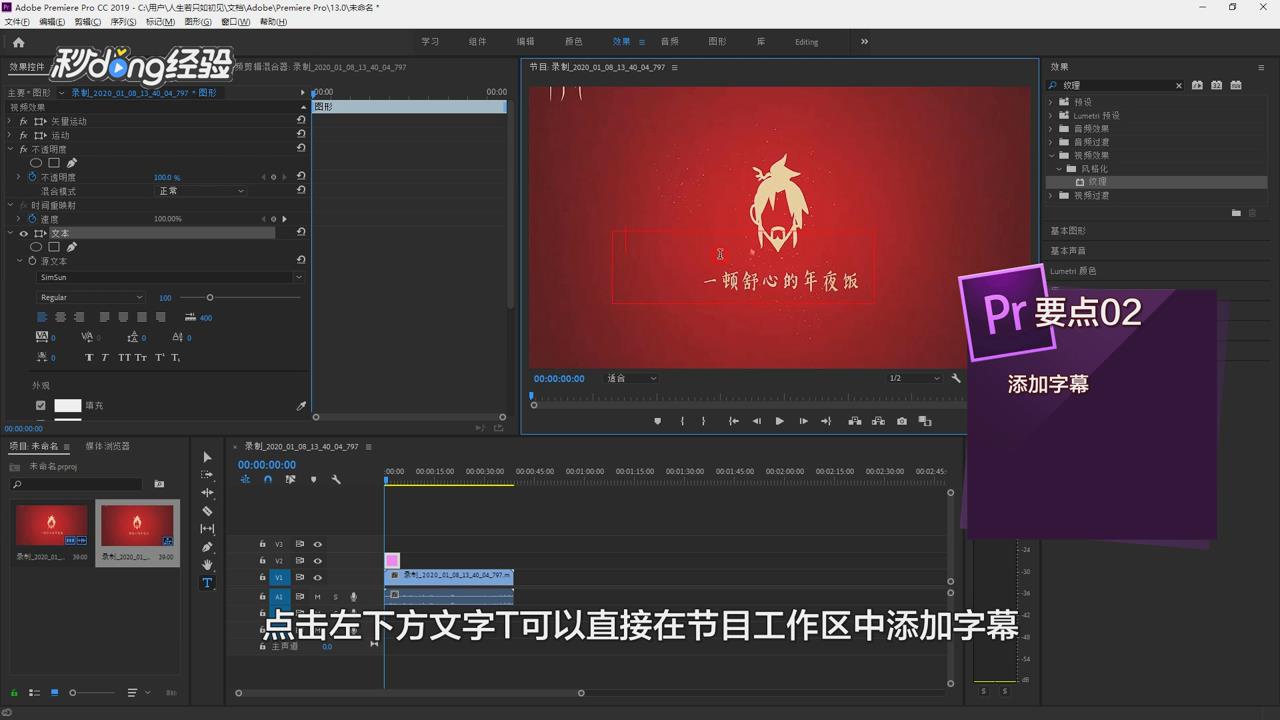
Task: Go to Out point in Program monitor
Action: pyautogui.click(x=826, y=421)
